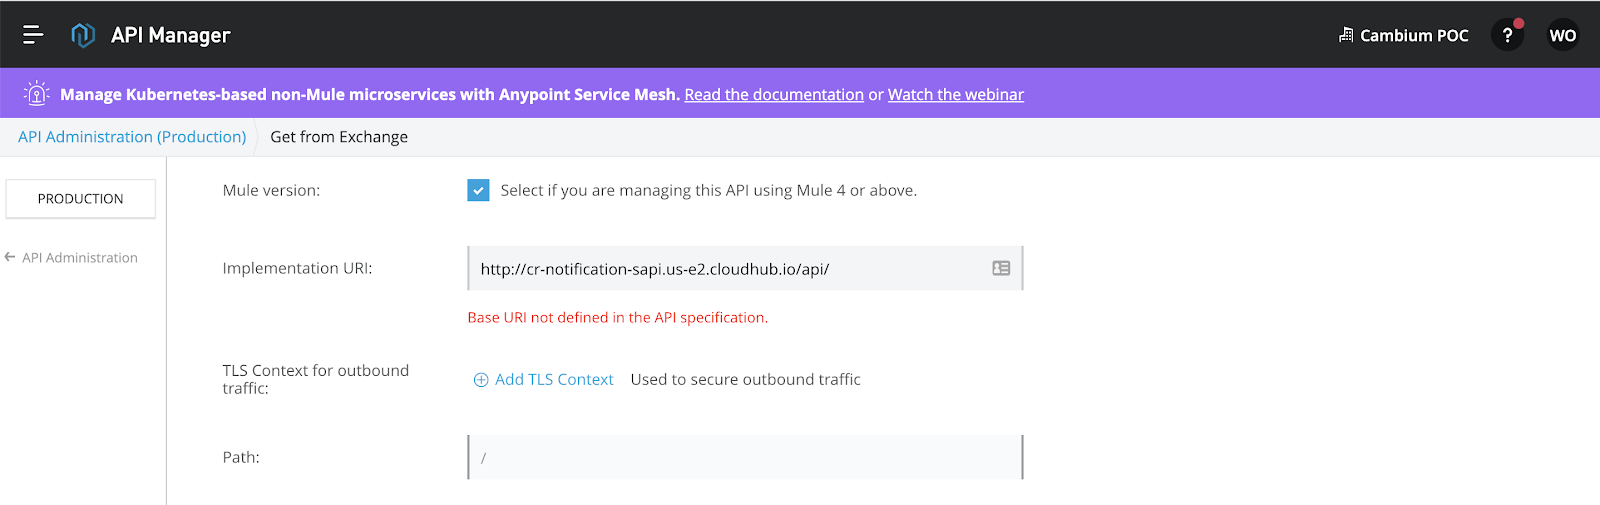Image resolution: width=1600 pixels, height=505 pixels.
Task: Open the hamburger navigation menu
Action: point(33,35)
